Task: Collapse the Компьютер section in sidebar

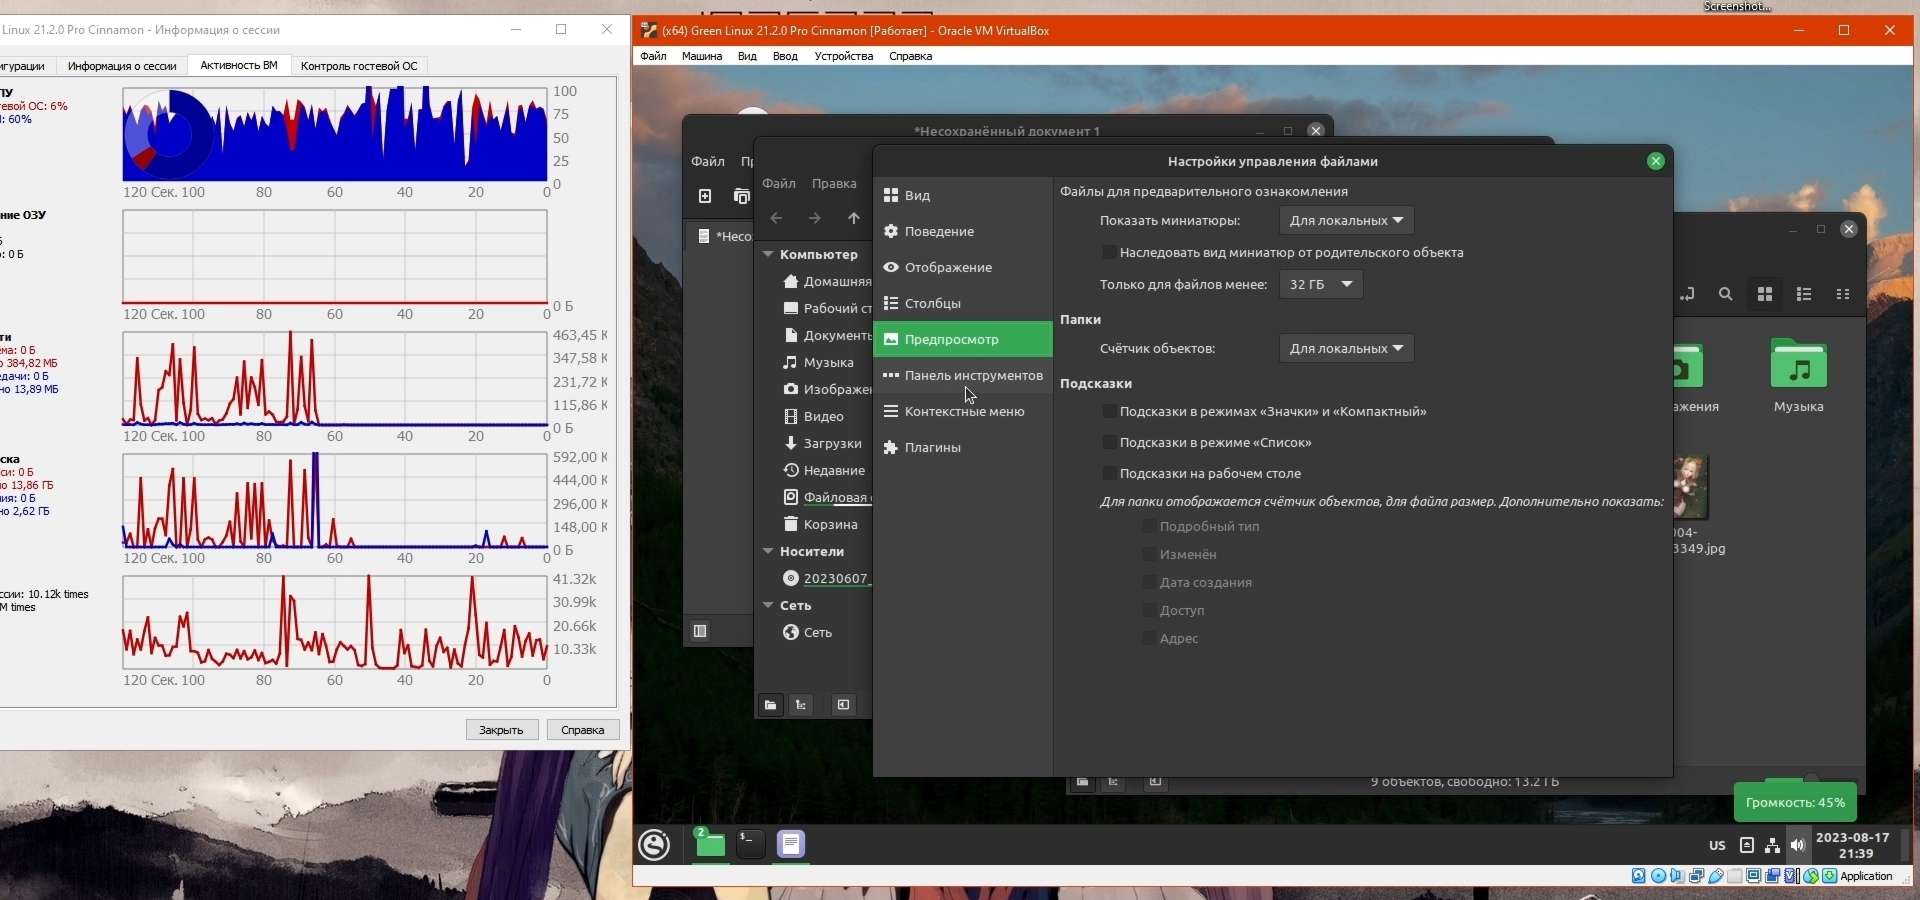Action: click(x=768, y=255)
